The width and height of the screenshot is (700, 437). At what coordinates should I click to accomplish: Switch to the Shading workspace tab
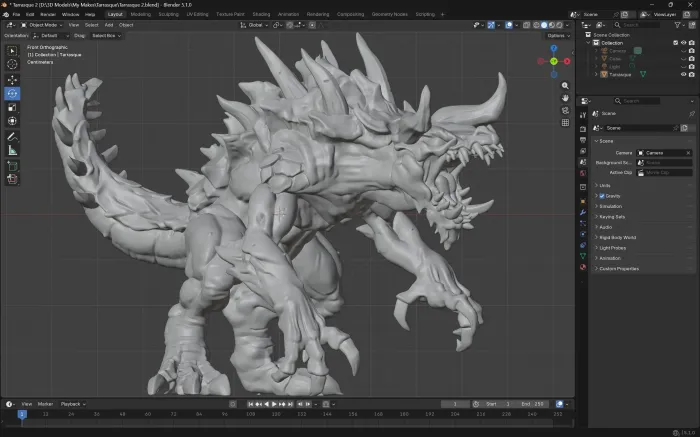click(261, 14)
